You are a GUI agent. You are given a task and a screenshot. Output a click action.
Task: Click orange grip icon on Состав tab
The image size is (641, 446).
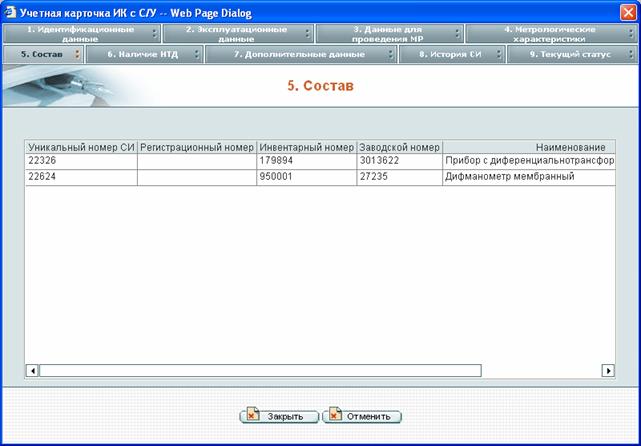pos(77,54)
